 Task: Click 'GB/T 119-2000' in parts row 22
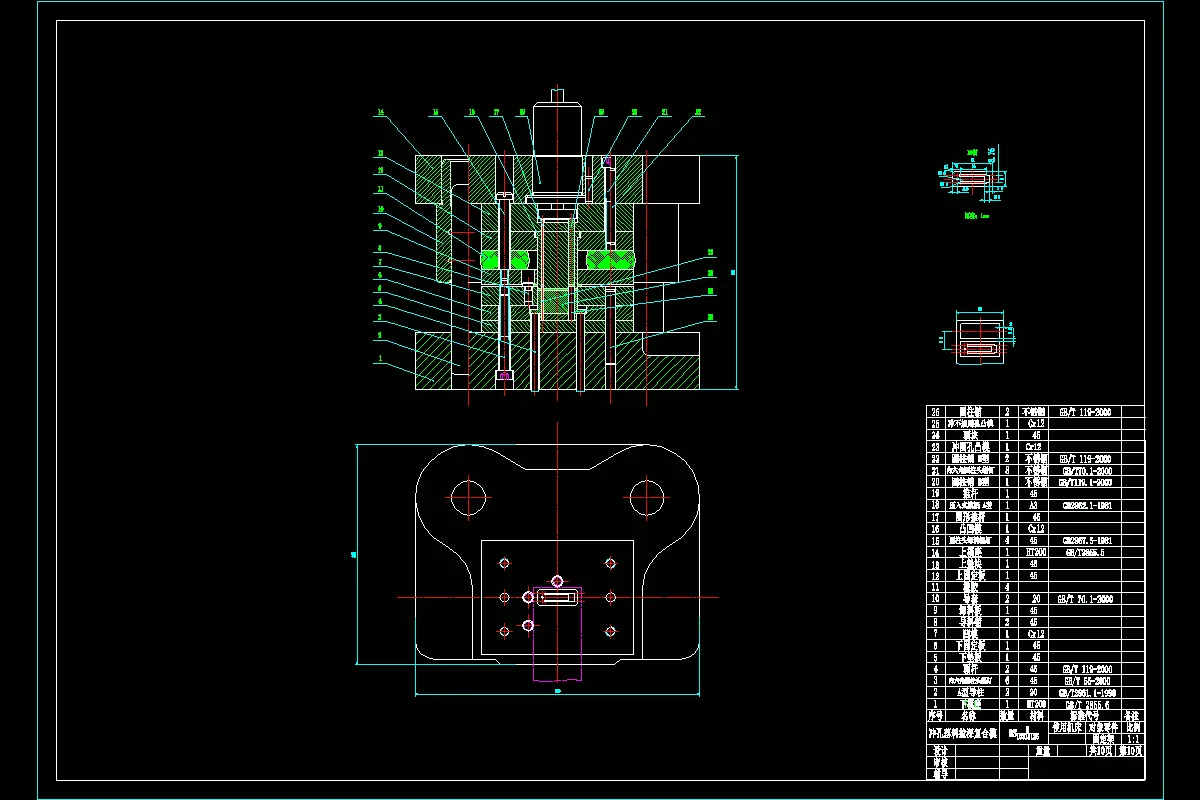pyautogui.click(x=1086, y=459)
